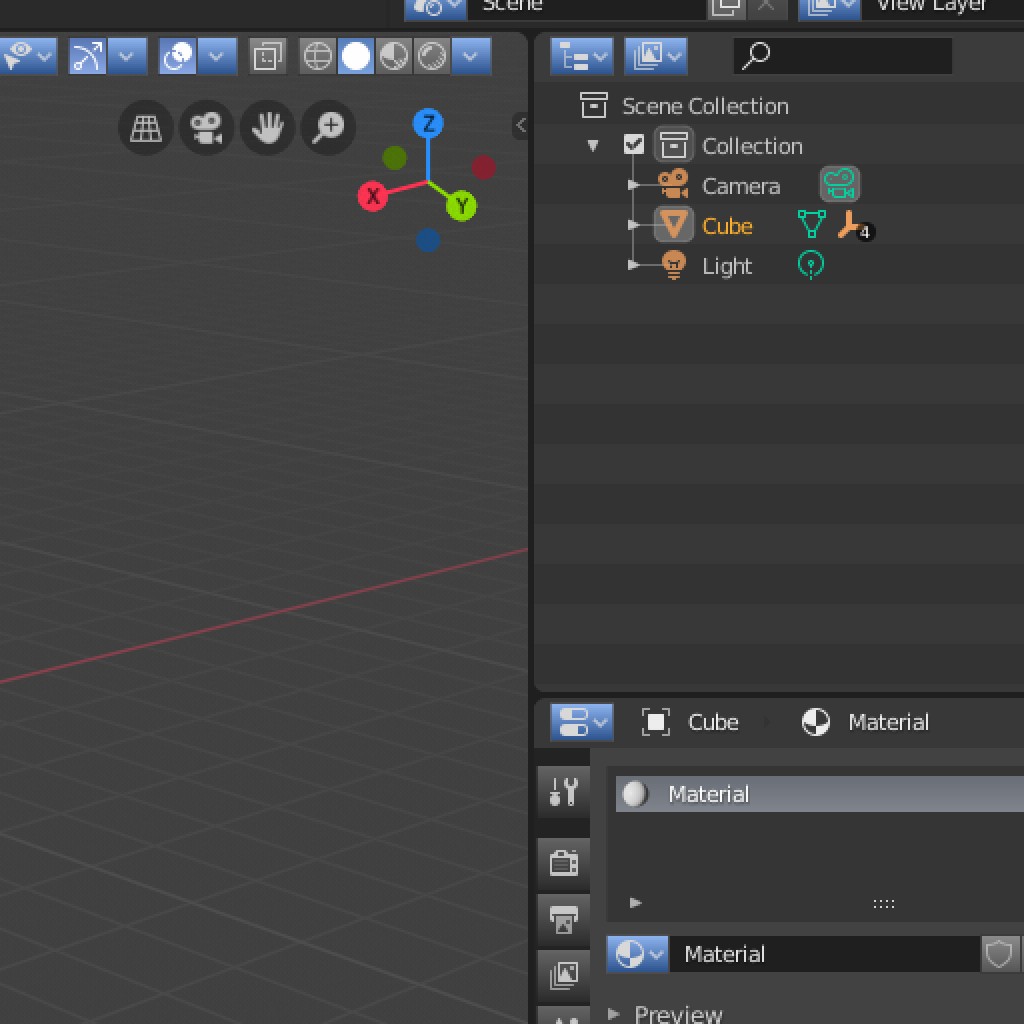1024x1024 pixels.
Task: Select the Light object in outliner
Action: [725, 265]
